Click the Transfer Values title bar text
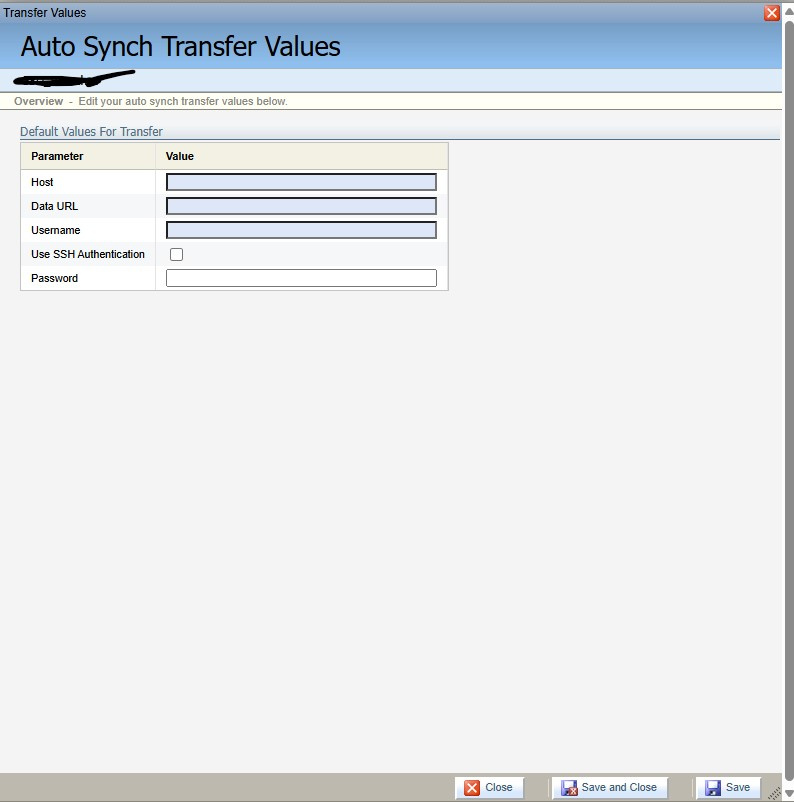This screenshot has width=794, height=802. click(x=45, y=13)
